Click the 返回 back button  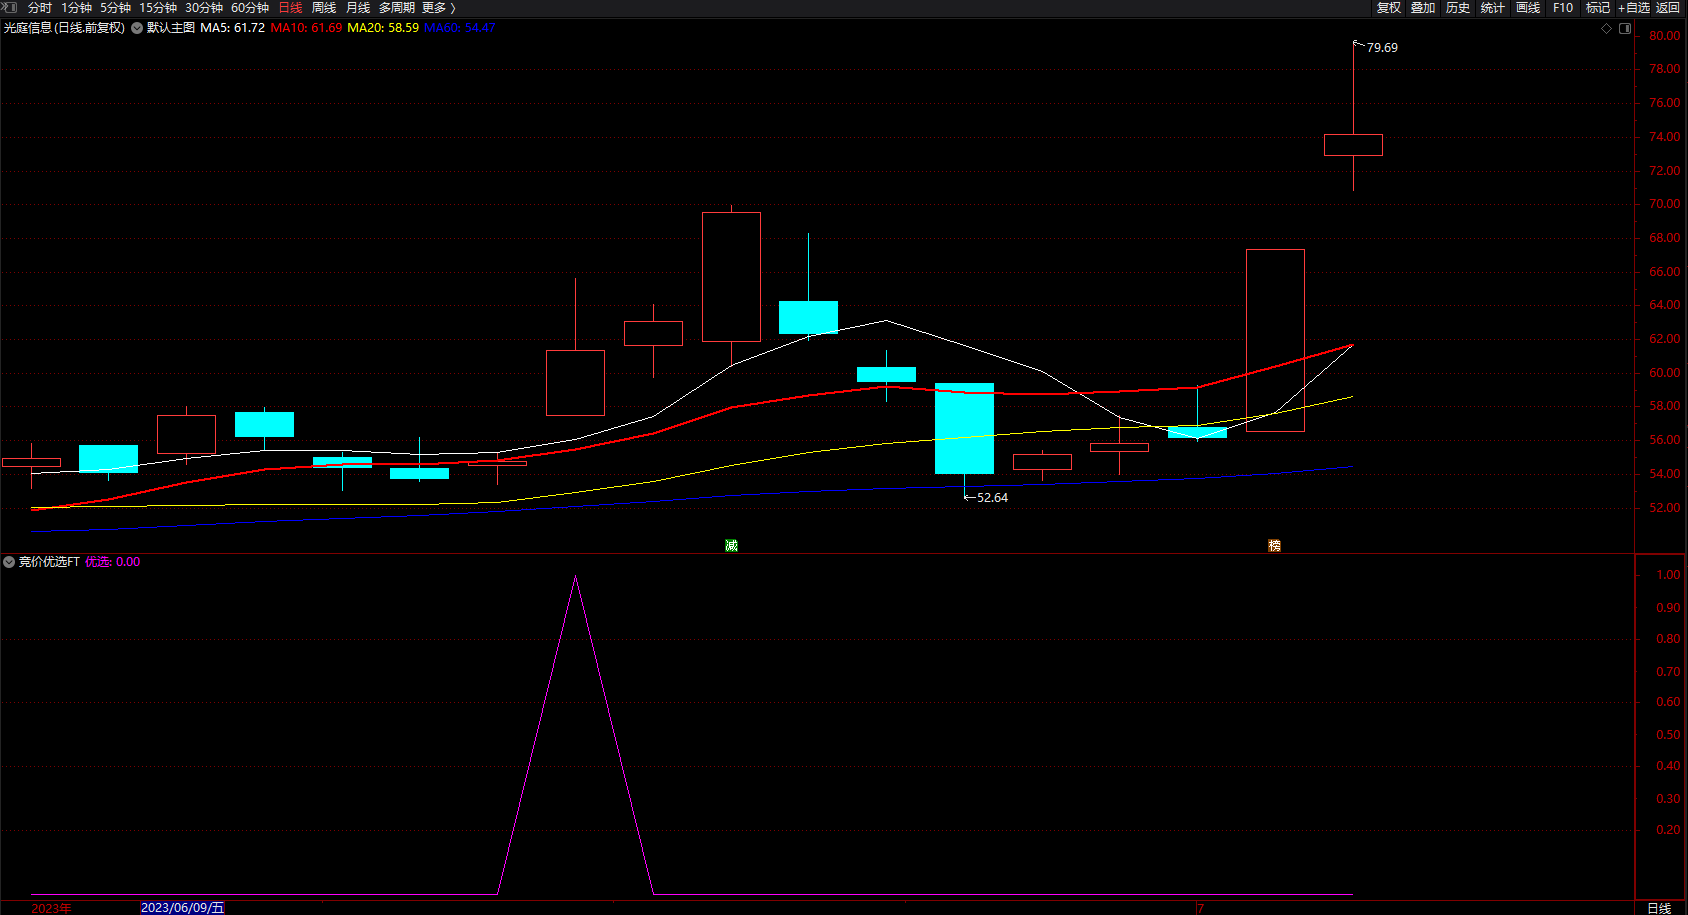pos(1668,8)
